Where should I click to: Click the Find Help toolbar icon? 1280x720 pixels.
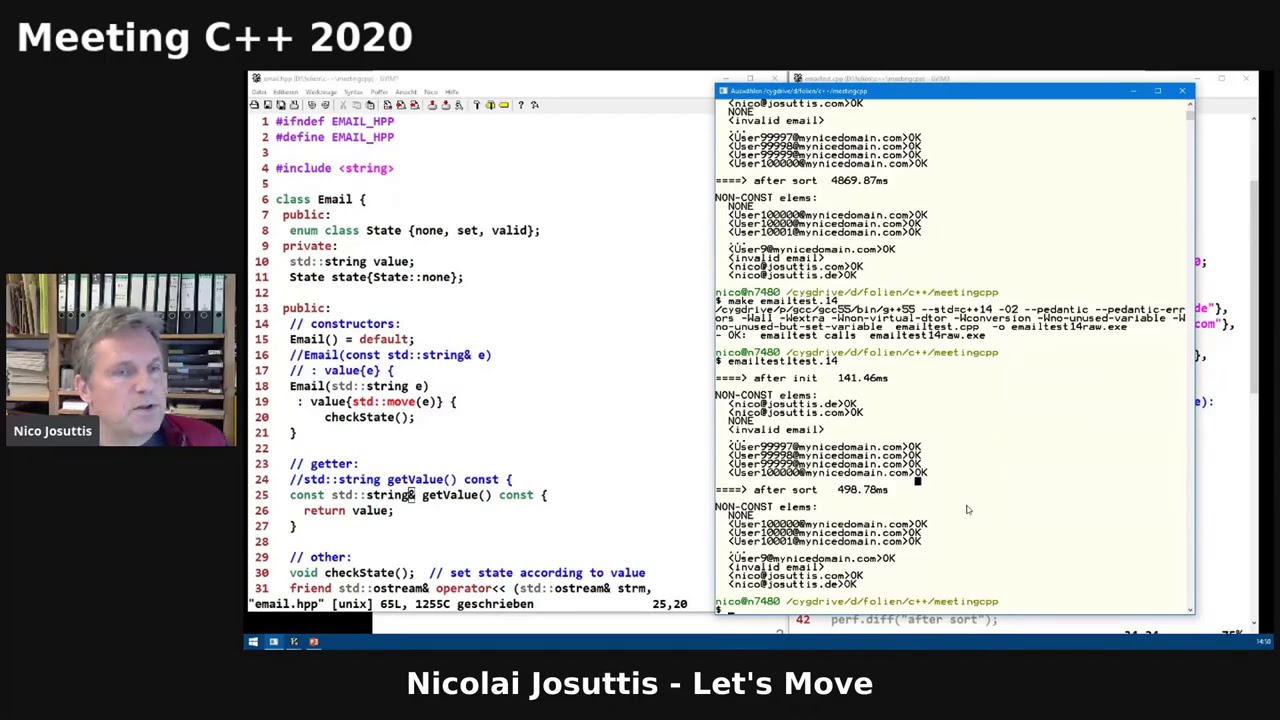tap(534, 105)
